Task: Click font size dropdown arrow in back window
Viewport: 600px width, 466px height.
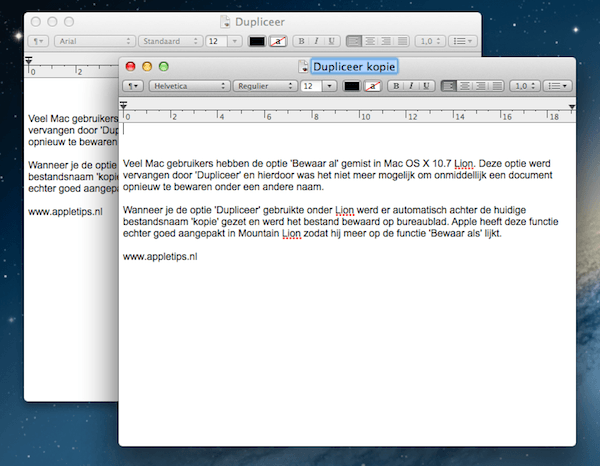Action: coord(235,41)
